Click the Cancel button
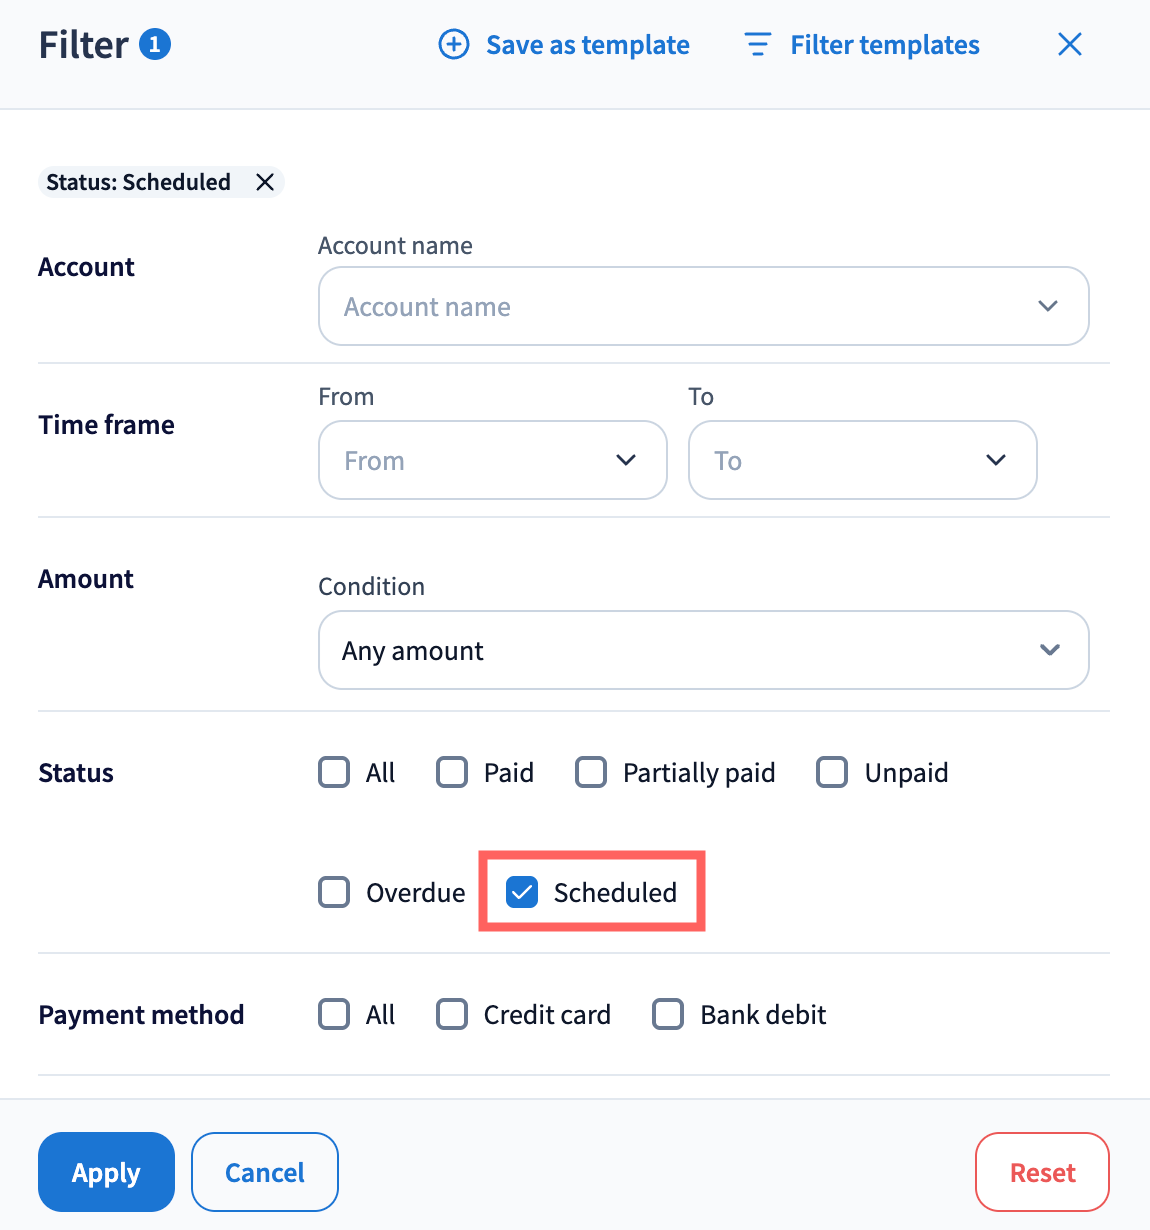1150x1230 pixels. [264, 1172]
